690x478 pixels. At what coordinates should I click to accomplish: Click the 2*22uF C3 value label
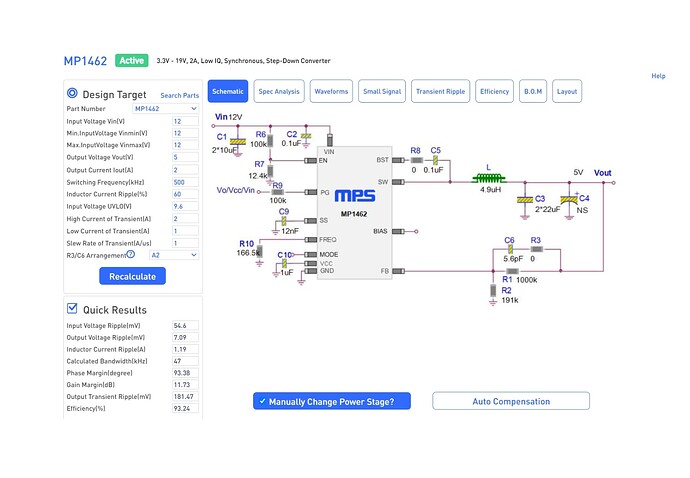coord(547,210)
